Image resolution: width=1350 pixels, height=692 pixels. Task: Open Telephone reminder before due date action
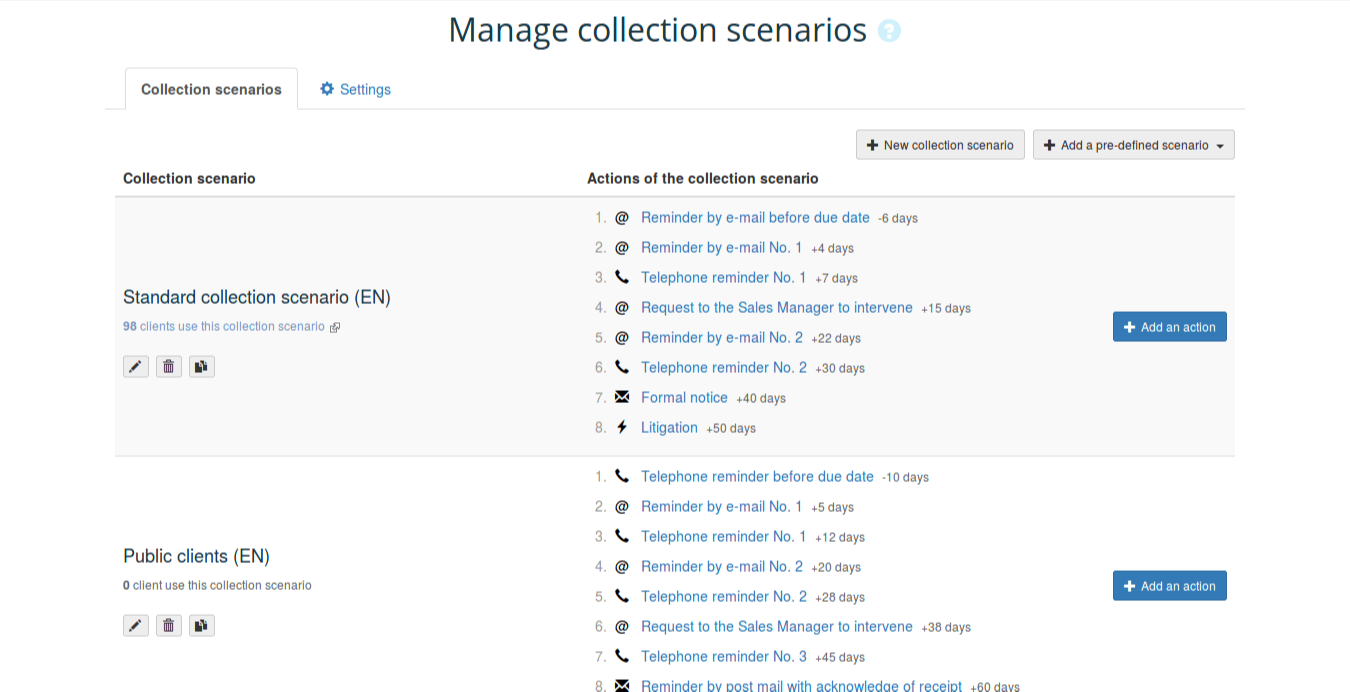(x=757, y=476)
